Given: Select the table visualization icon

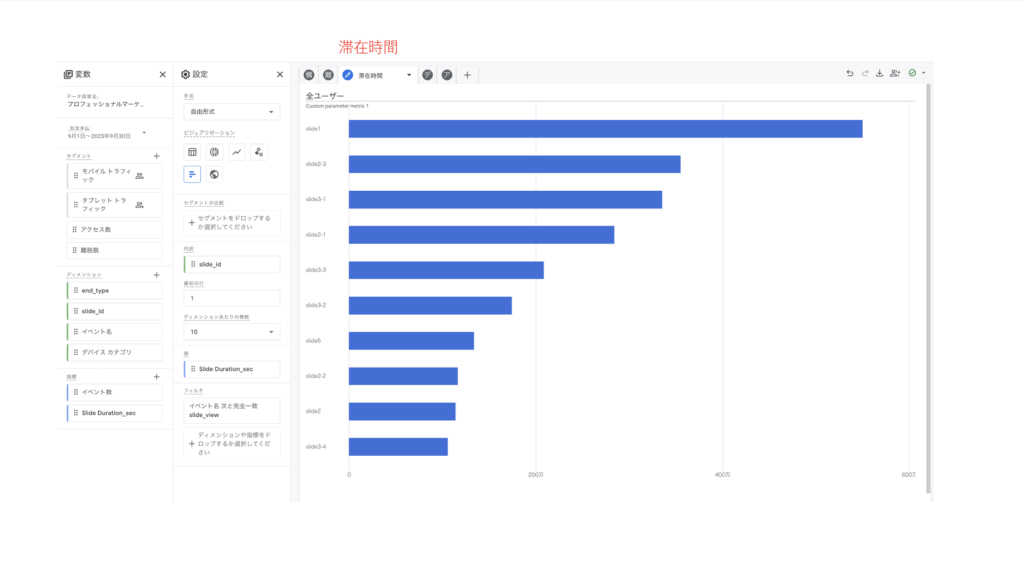Looking at the screenshot, I should [x=193, y=152].
